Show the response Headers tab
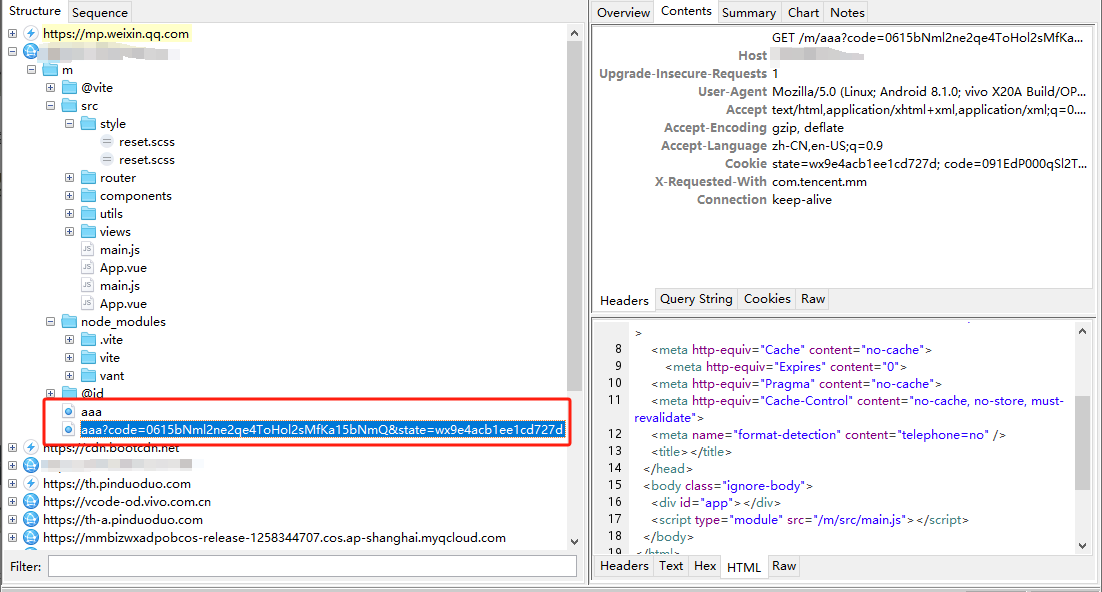 click(624, 566)
